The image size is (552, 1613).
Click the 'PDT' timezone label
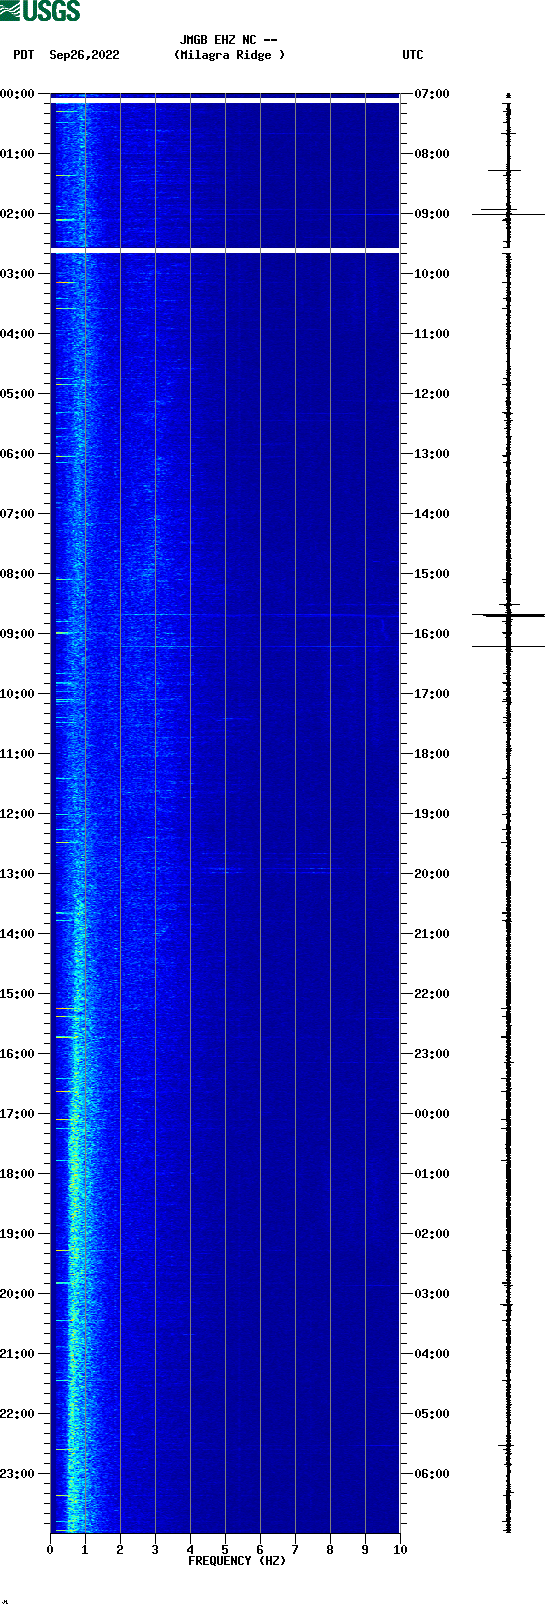[x=23, y=55]
